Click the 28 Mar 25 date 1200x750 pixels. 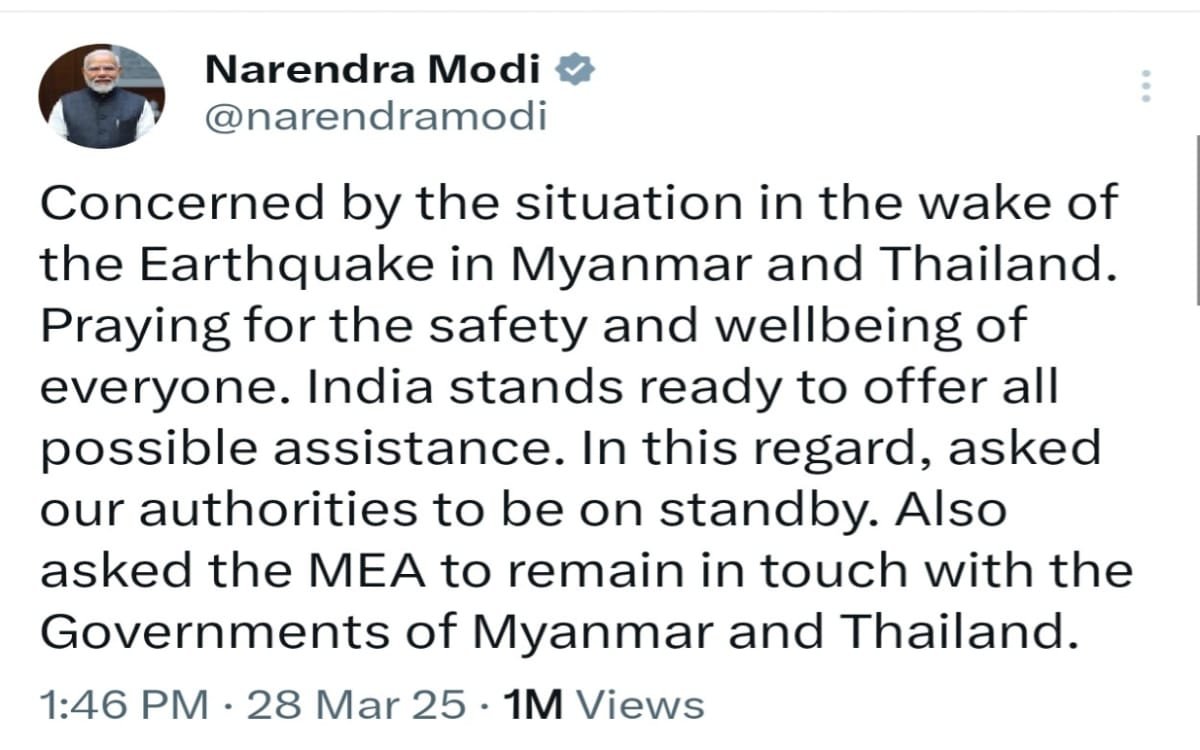[355, 706]
